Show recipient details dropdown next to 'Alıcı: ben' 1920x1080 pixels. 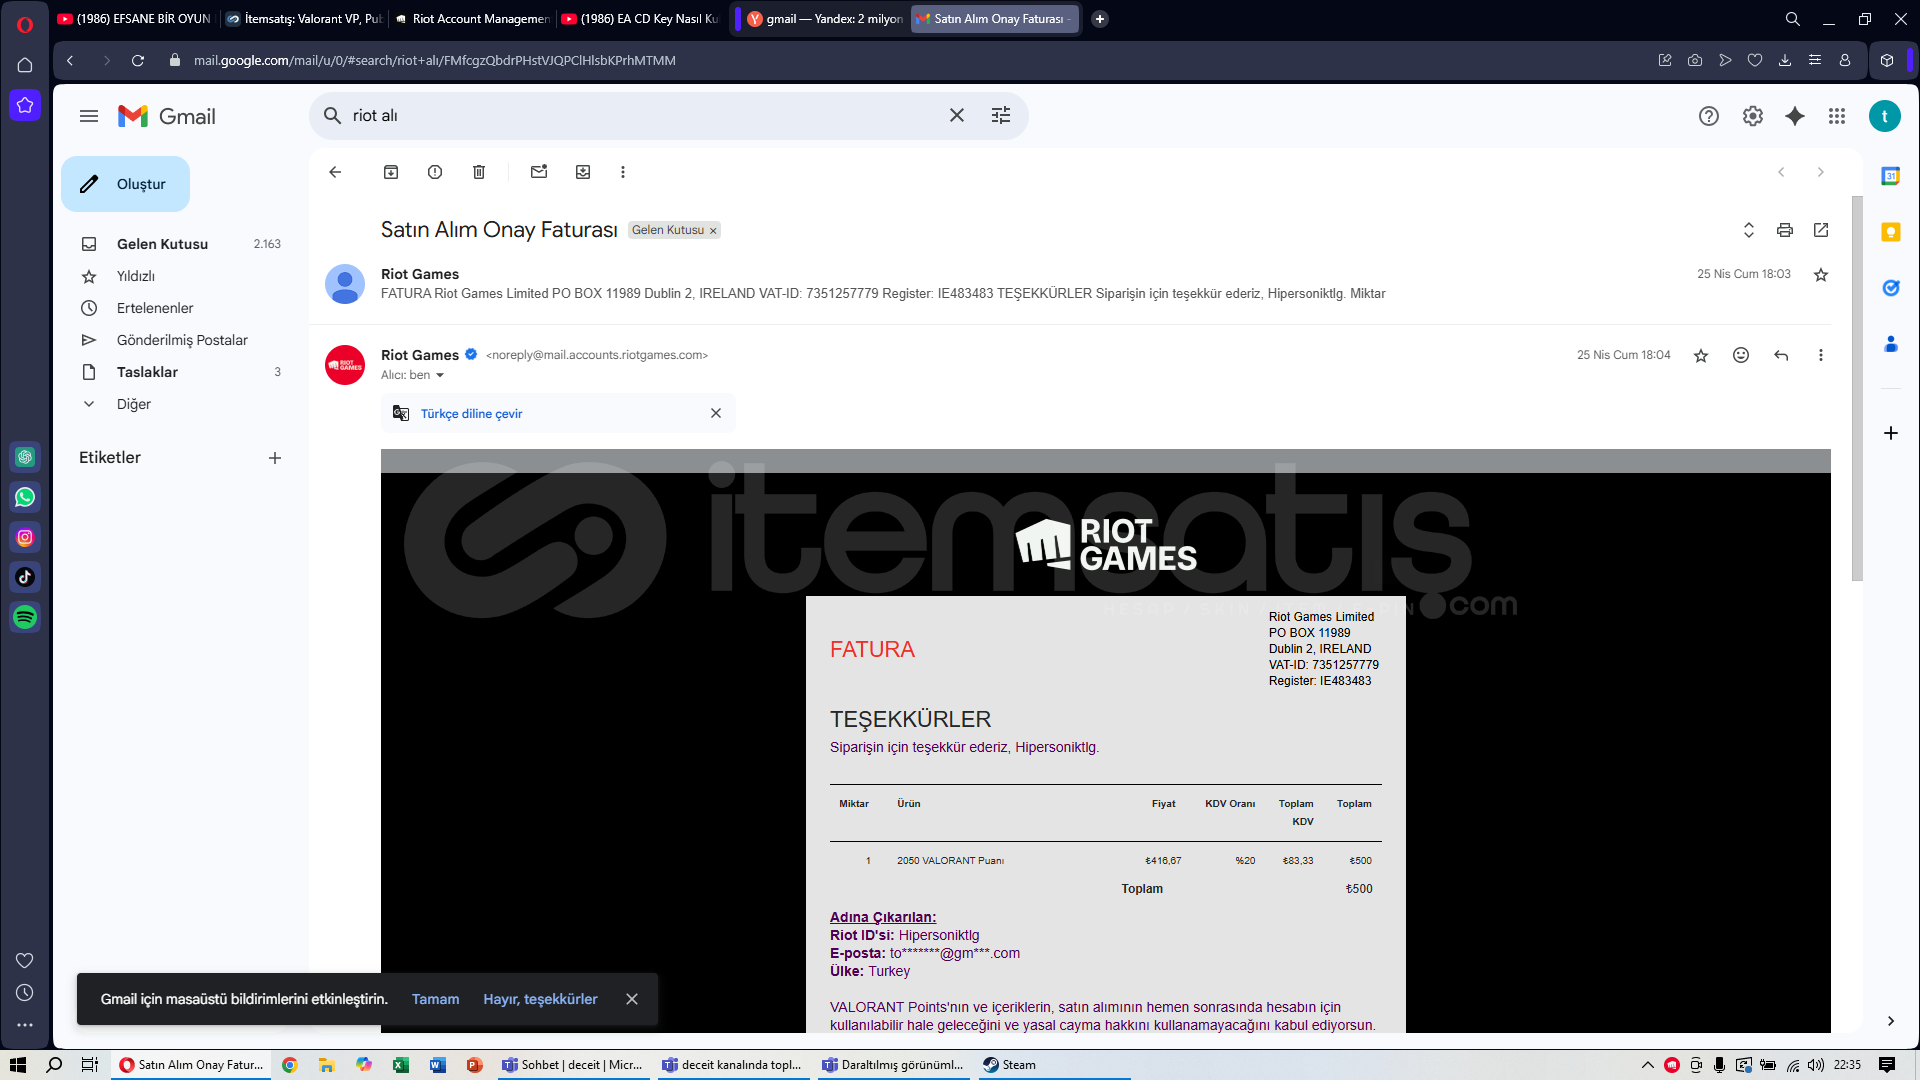click(x=440, y=376)
